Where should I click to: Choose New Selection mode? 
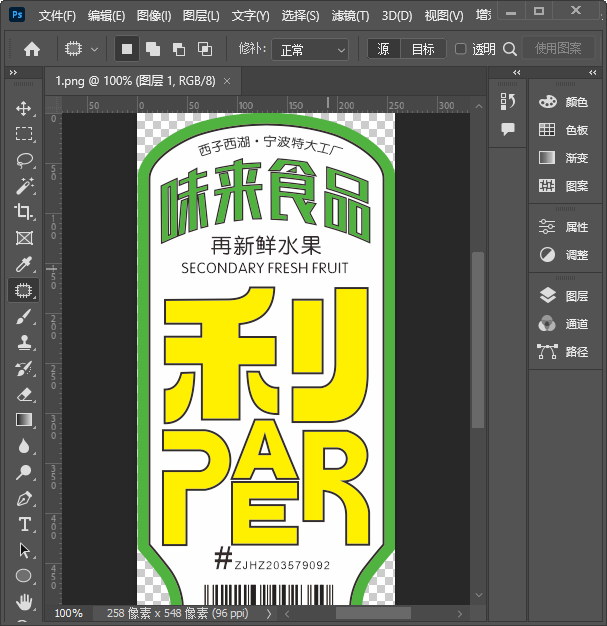pyautogui.click(x=127, y=49)
